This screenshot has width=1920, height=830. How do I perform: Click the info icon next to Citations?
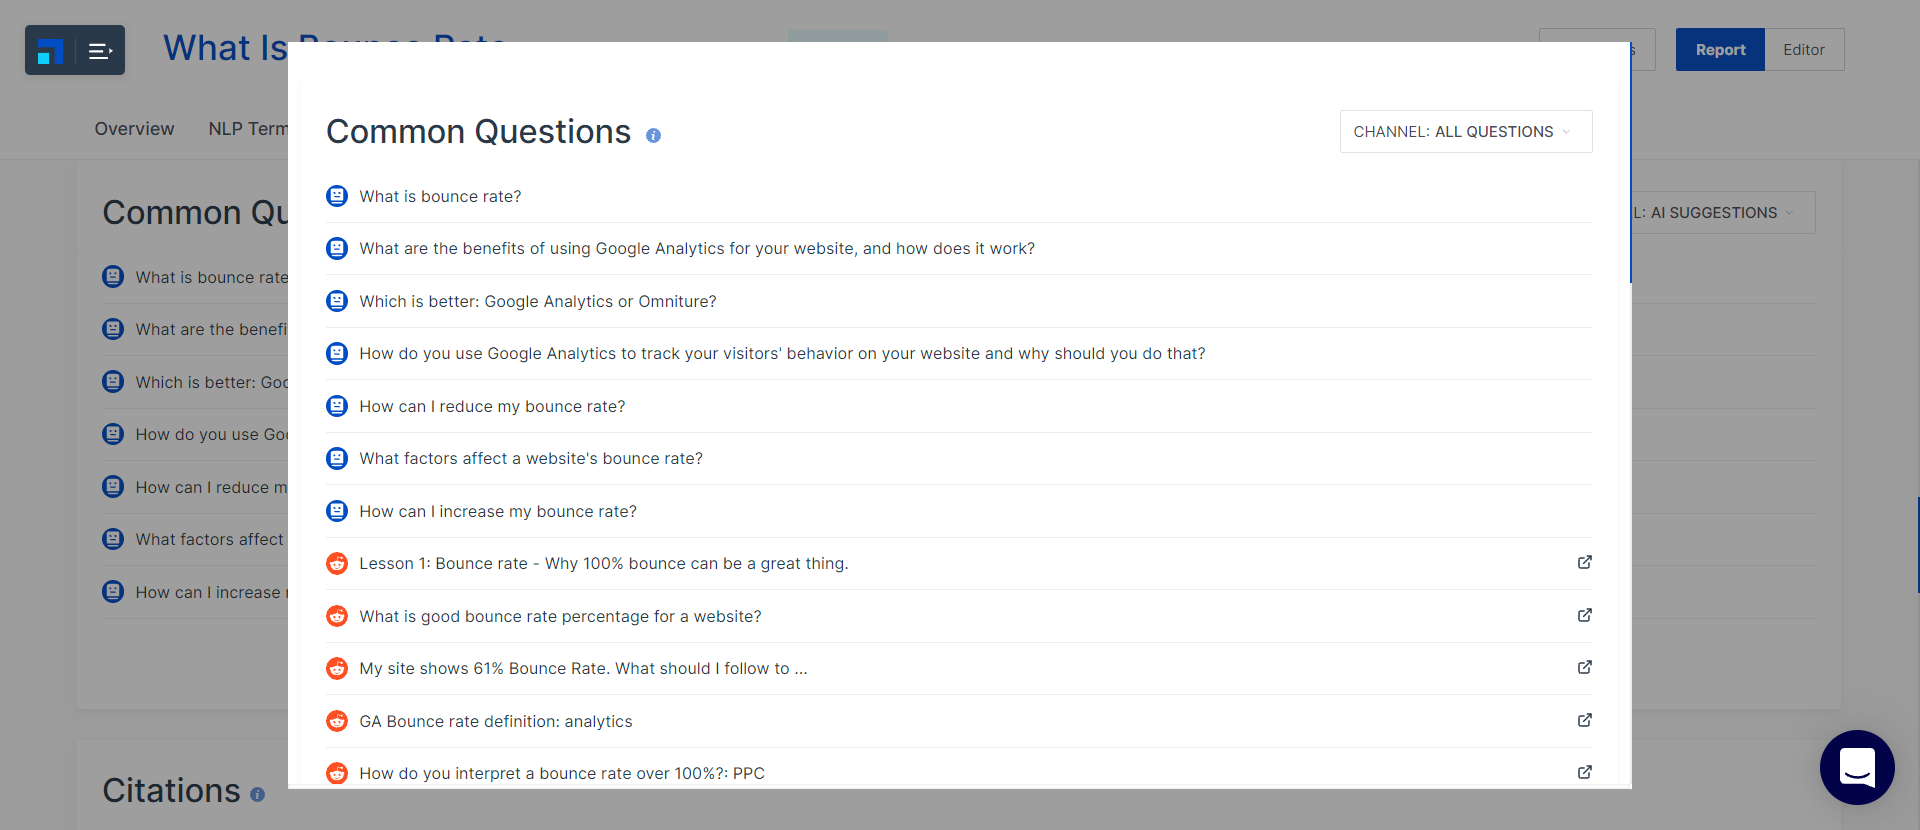[257, 794]
